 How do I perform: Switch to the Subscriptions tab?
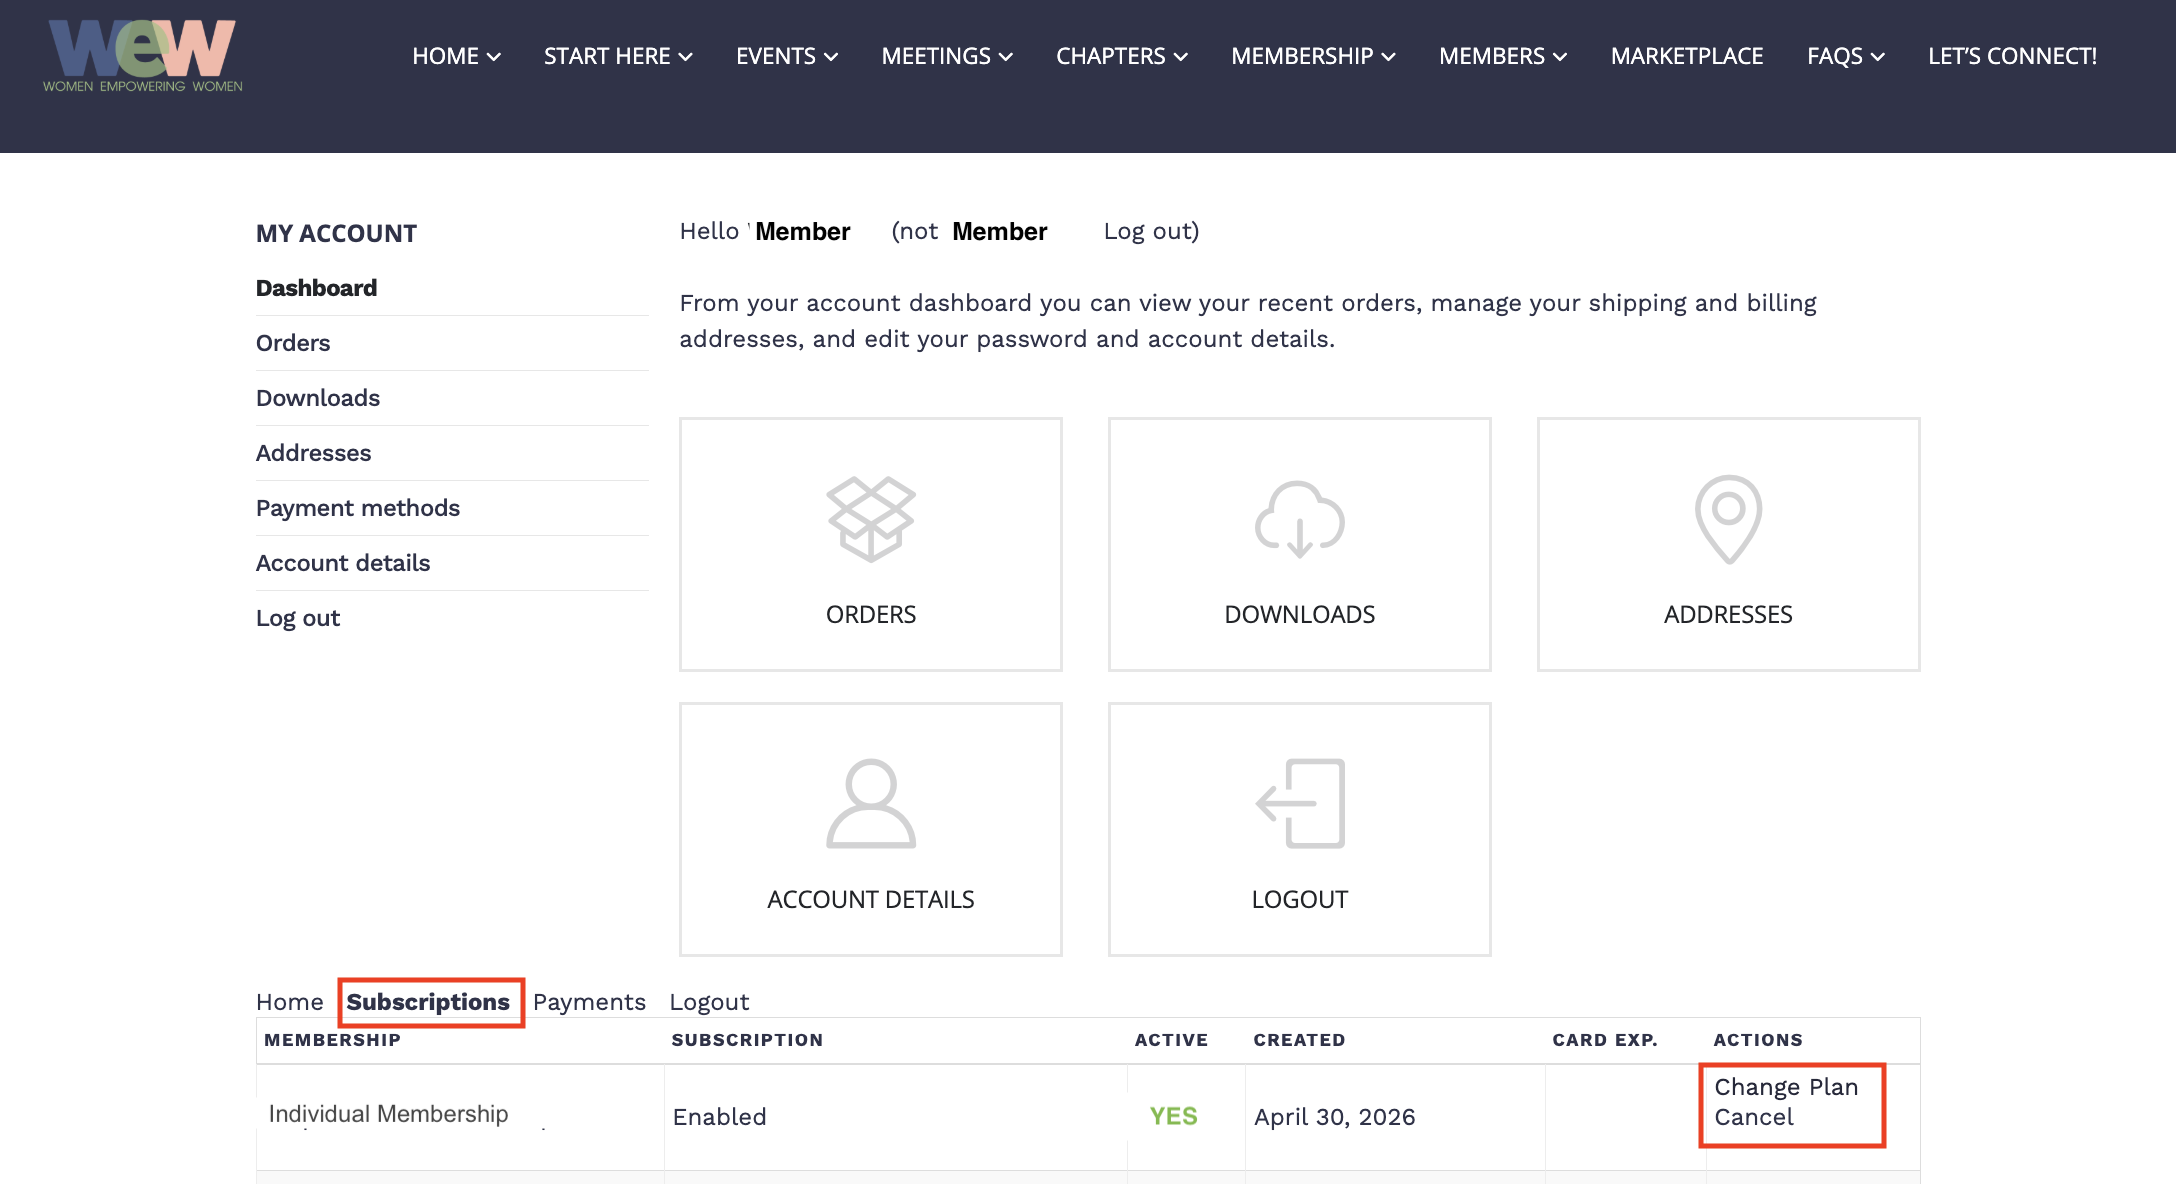pyautogui.click(x=428, y=1002)
